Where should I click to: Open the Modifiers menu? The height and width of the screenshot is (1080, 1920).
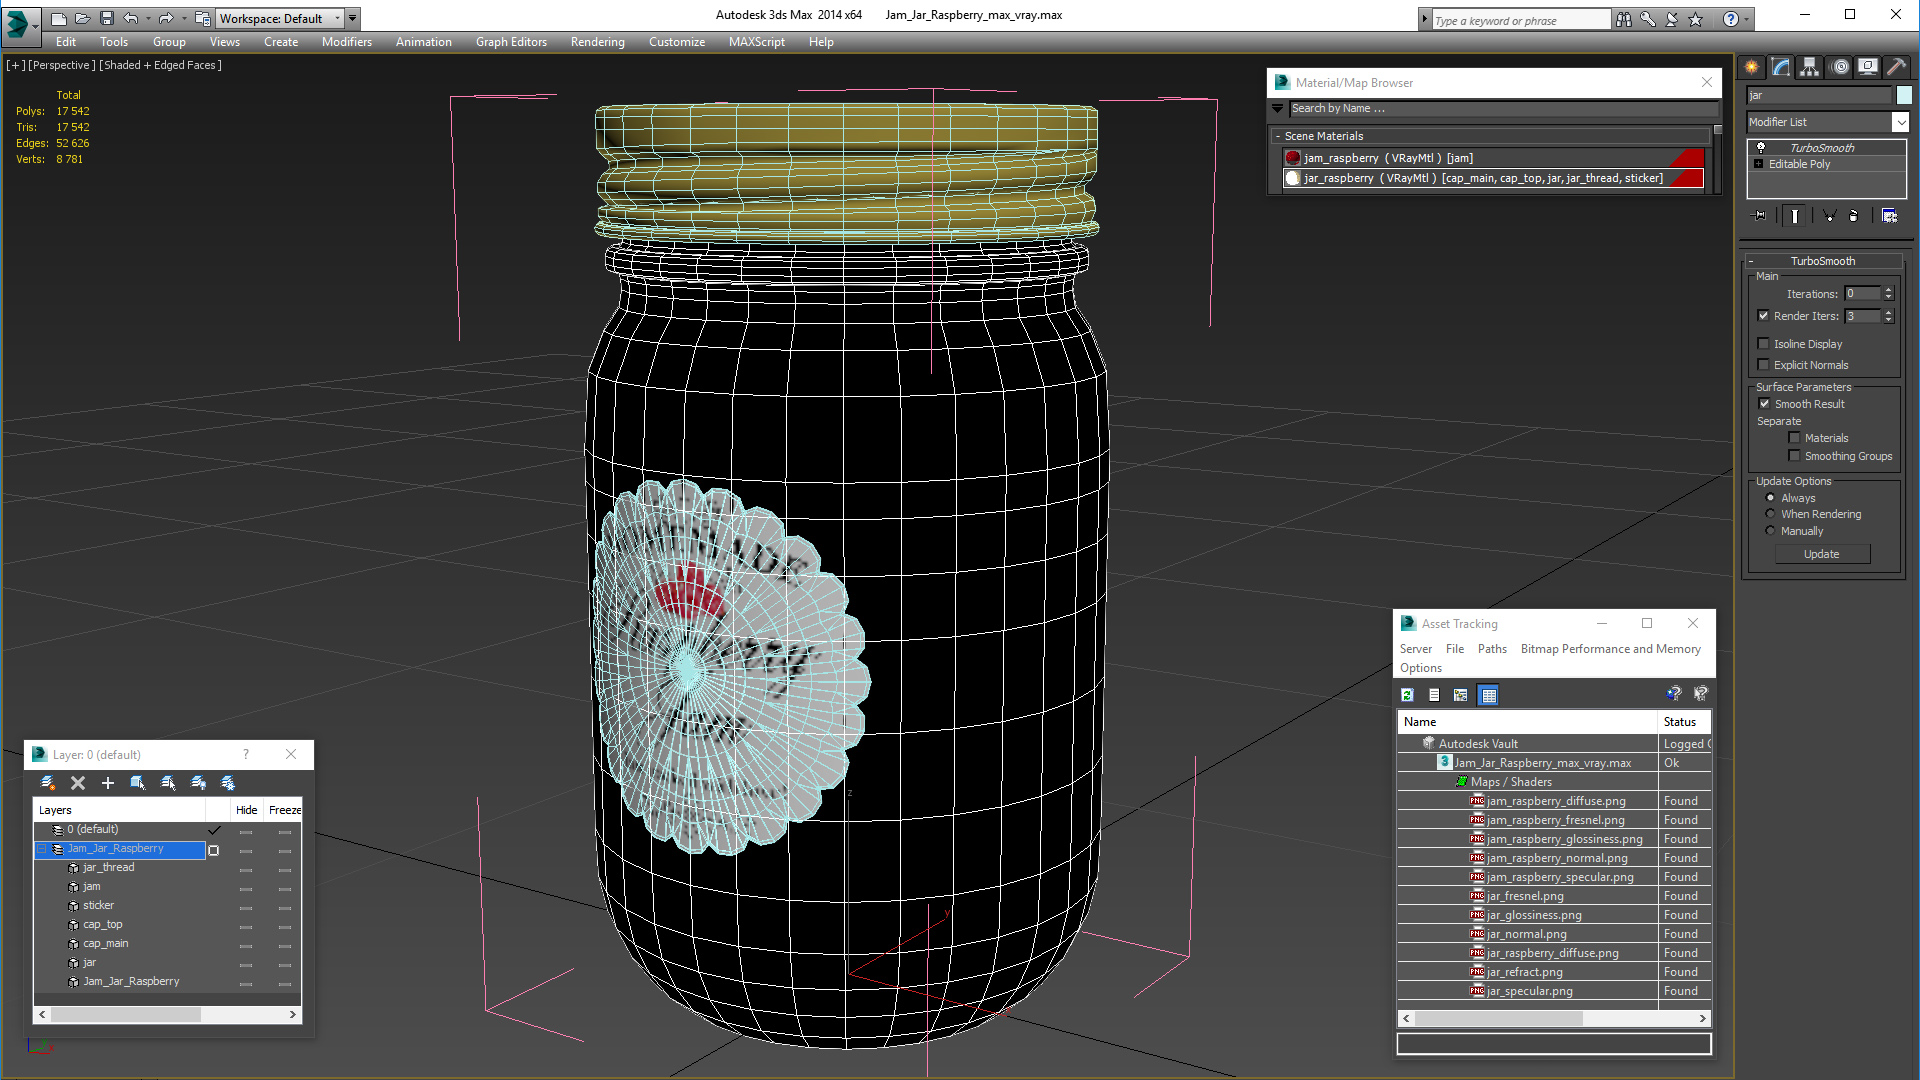coord(347,41)
